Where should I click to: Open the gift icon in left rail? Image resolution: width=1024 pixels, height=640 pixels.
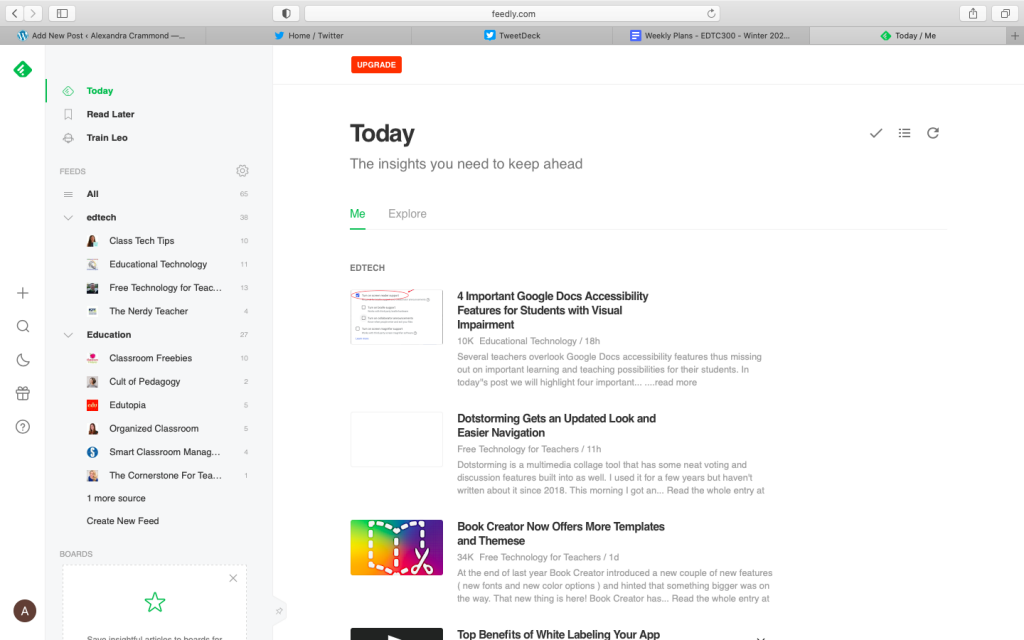click(x=23, y=393)
